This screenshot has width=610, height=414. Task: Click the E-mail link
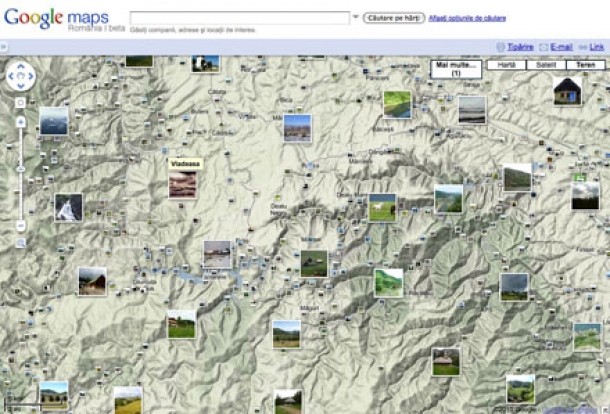coord(561,46)
